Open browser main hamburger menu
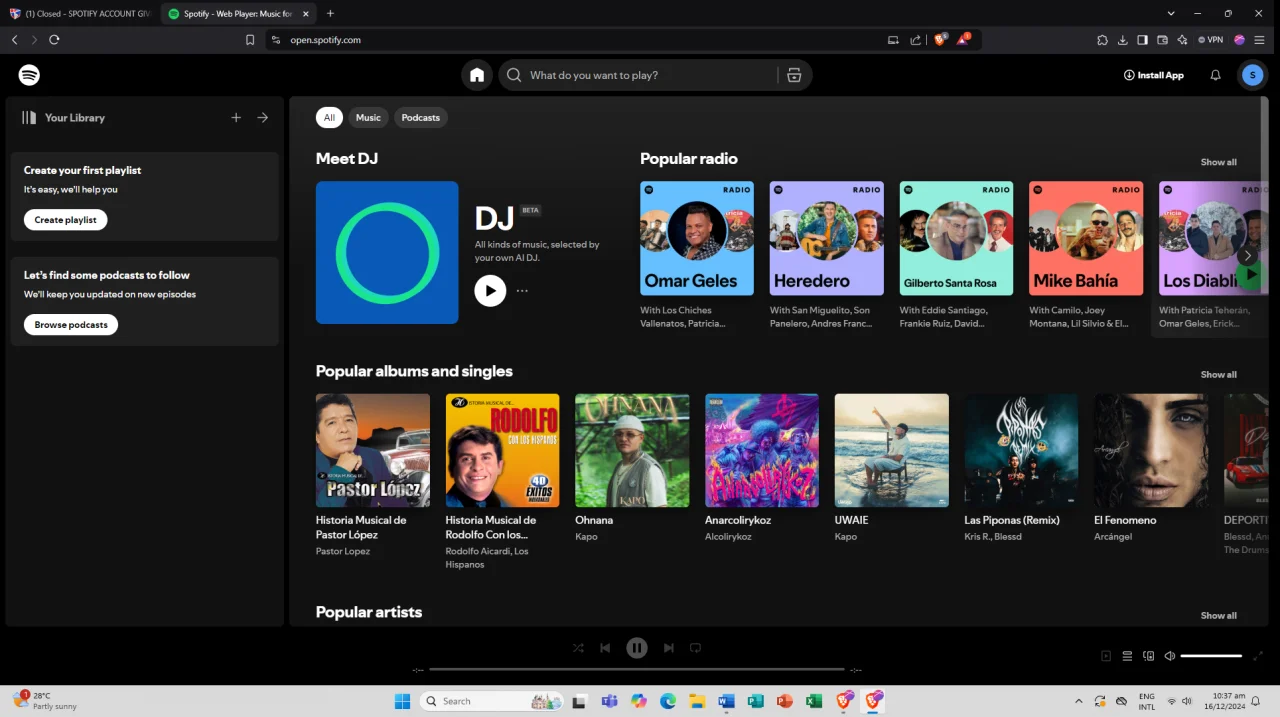1280x717 pixels. tap(1260, 40)
